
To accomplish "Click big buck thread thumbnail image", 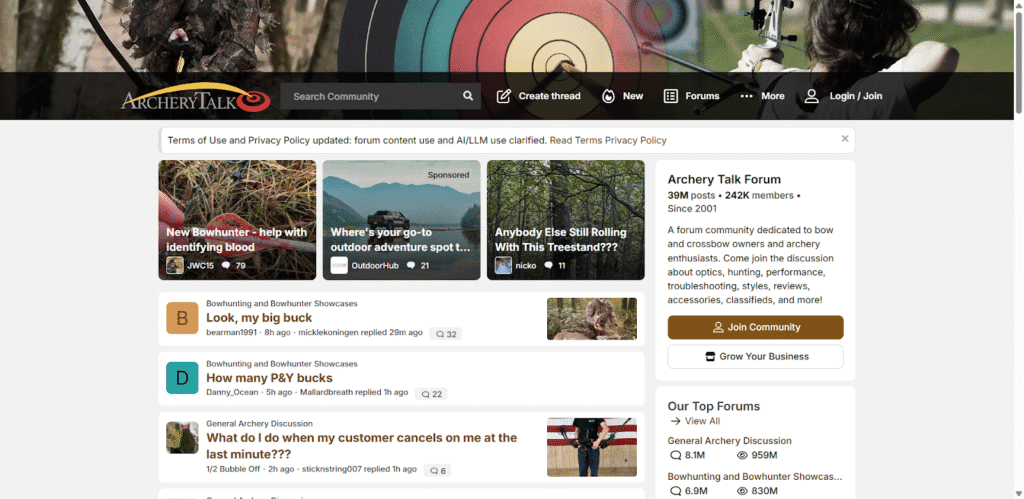I will tap(592, 319).
